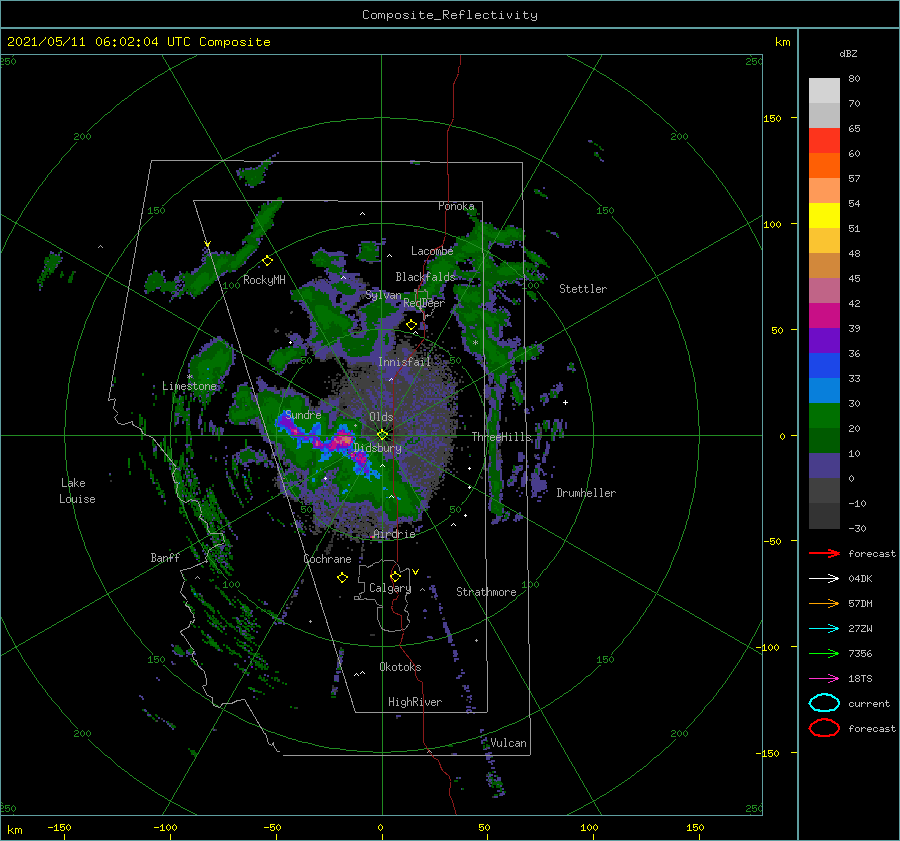Click the 'Limestone' map label
Screen dimensions: 900x841
189,386
